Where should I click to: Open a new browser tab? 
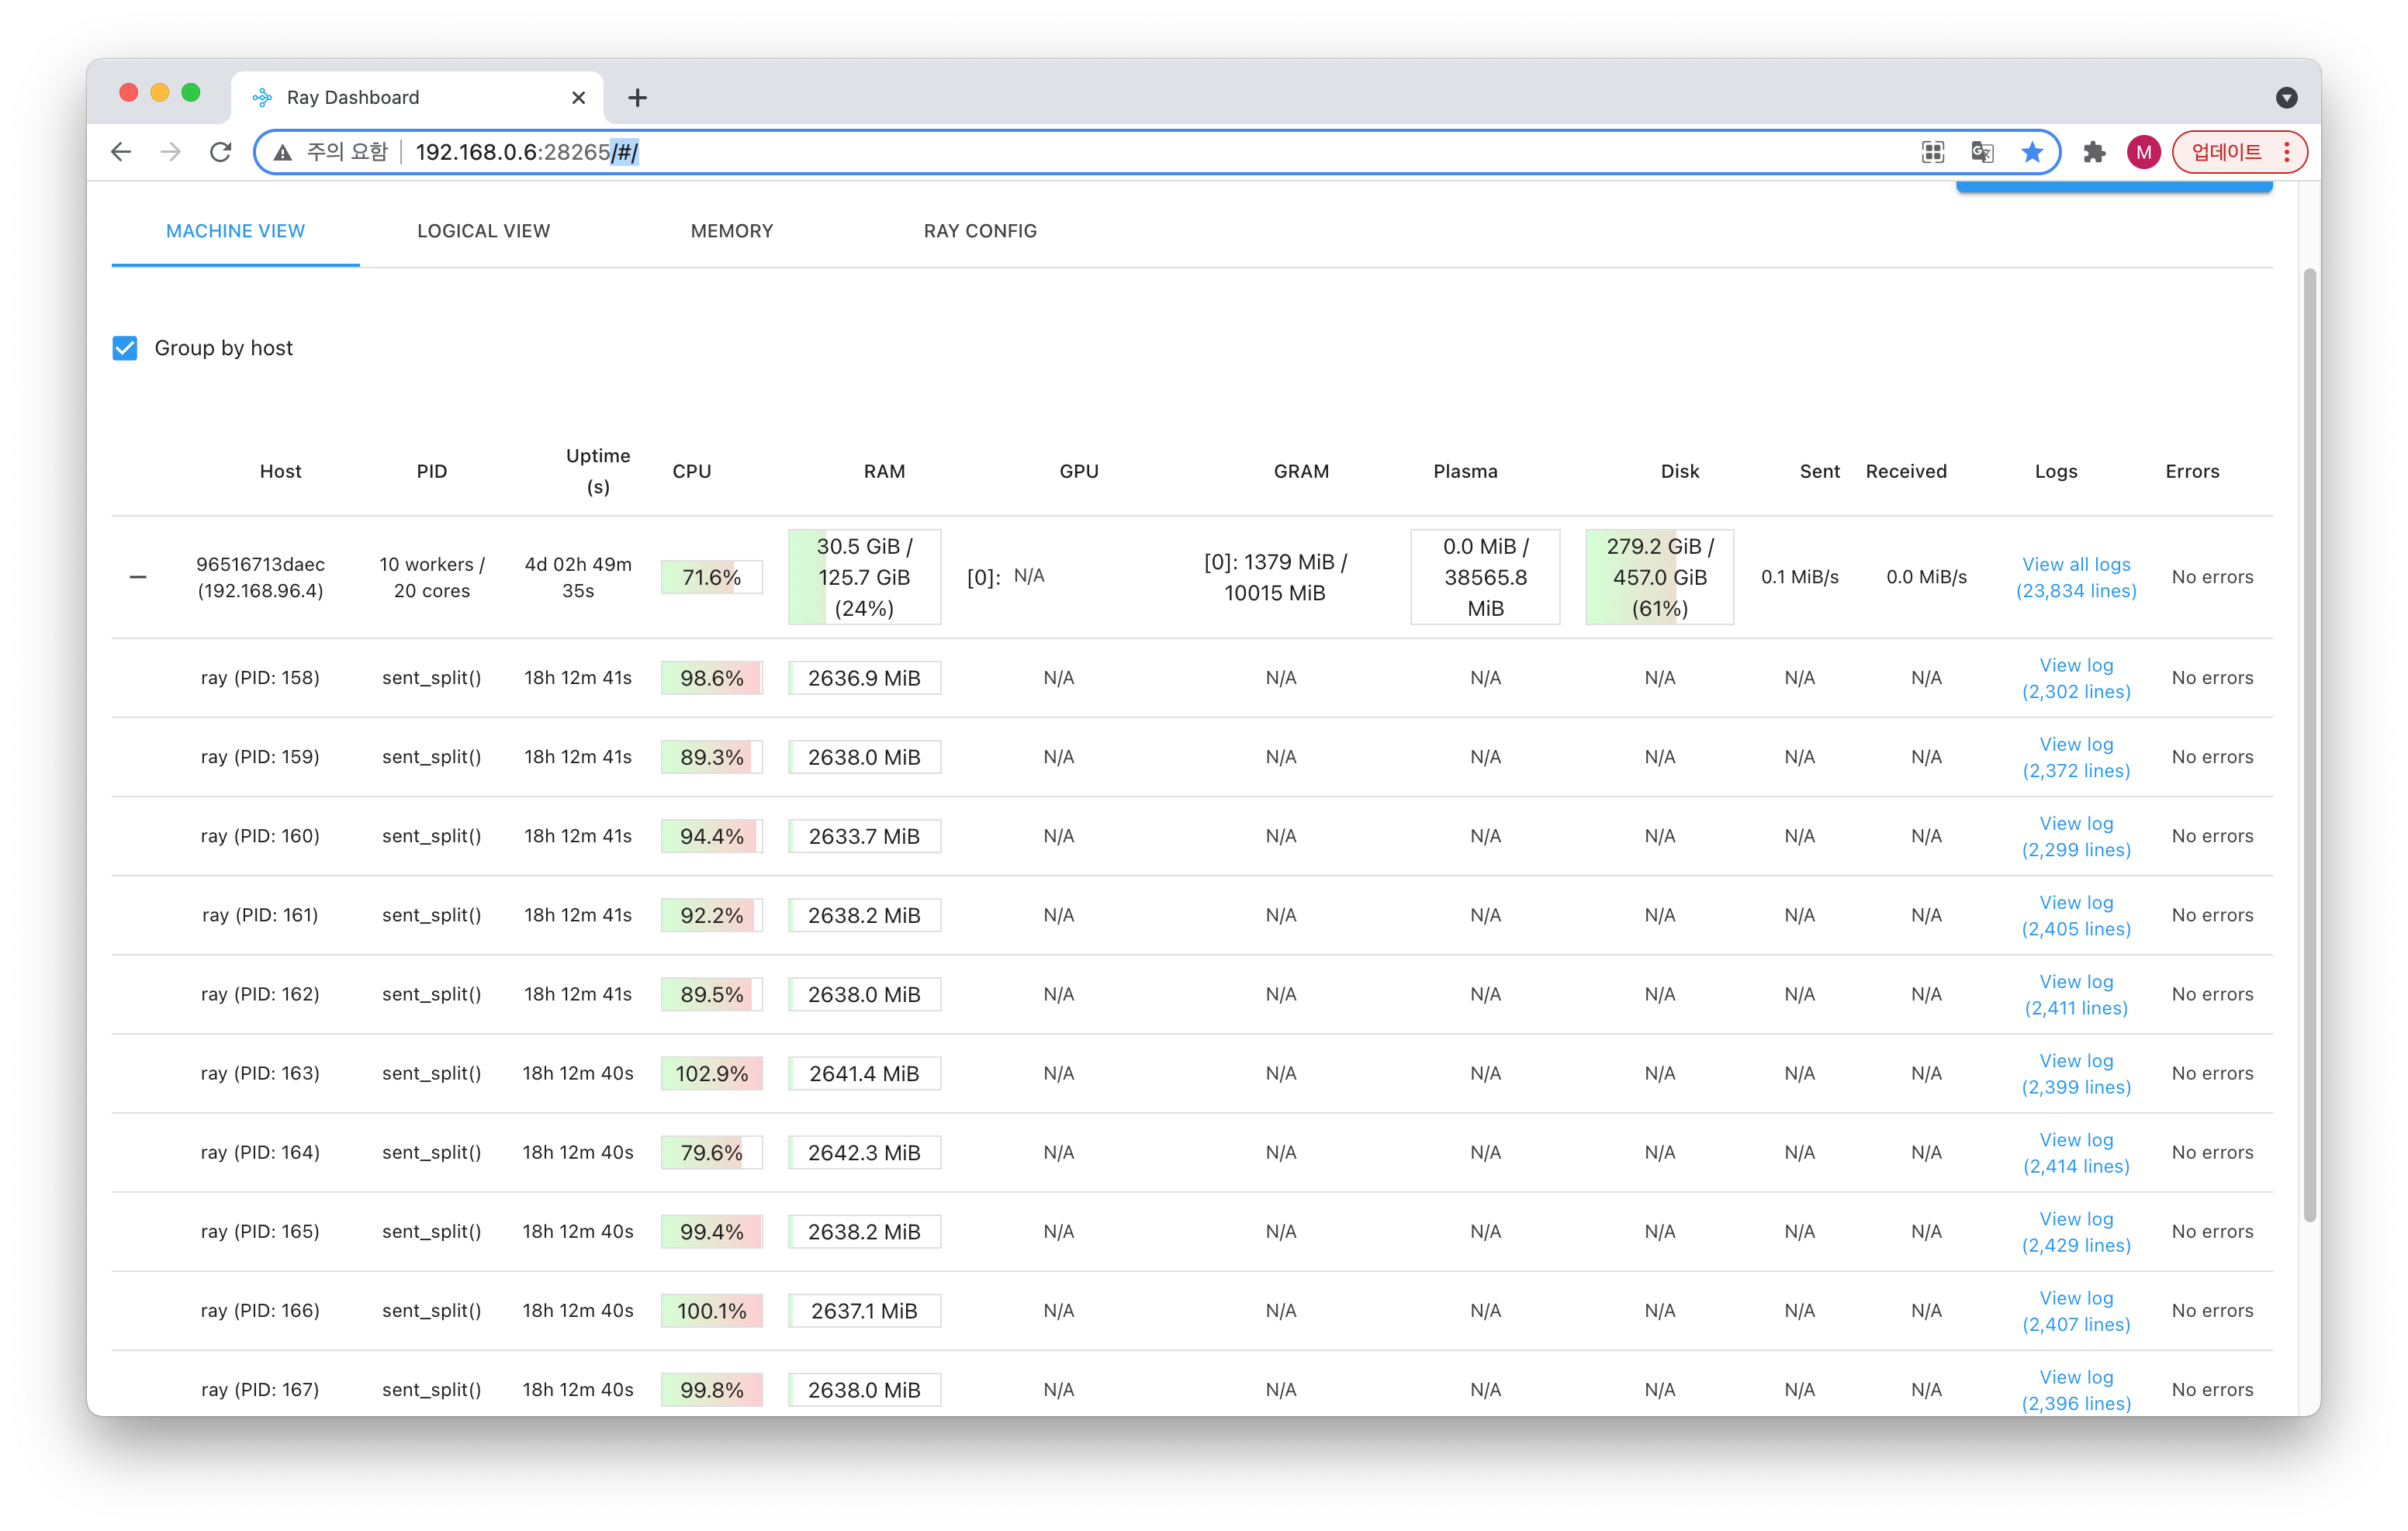(637, 98)
